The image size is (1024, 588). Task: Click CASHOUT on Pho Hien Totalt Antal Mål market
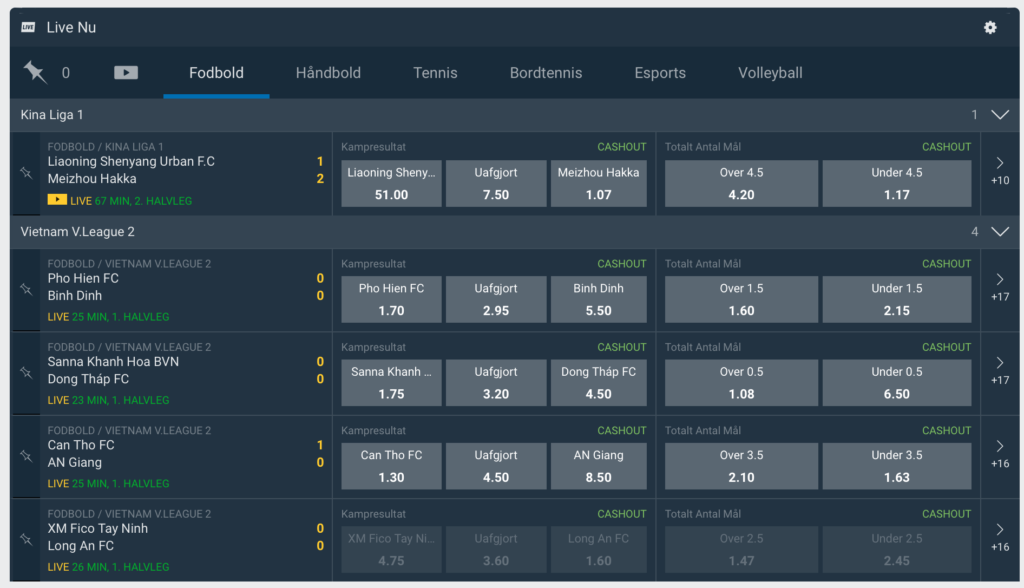pyautogui.click(x=946, y=263)
